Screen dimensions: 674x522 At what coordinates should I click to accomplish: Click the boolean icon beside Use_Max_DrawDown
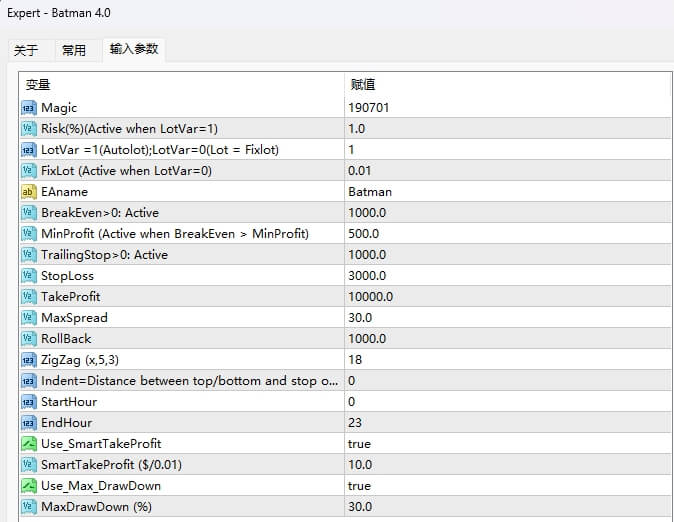pos(29,486)
